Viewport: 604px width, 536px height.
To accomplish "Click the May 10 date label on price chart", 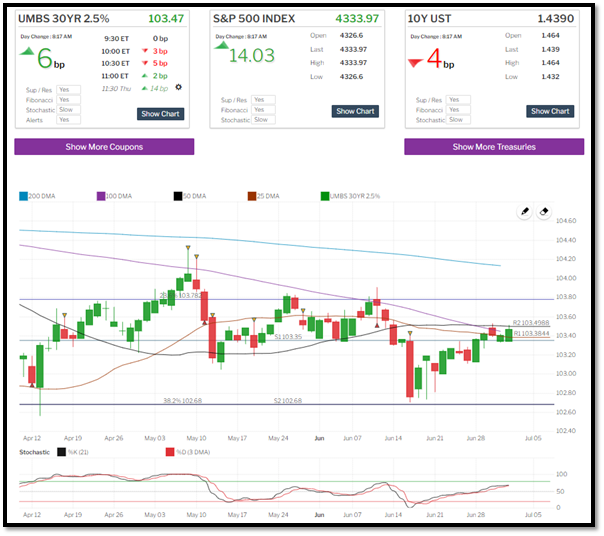I will [x=196, y=438].
